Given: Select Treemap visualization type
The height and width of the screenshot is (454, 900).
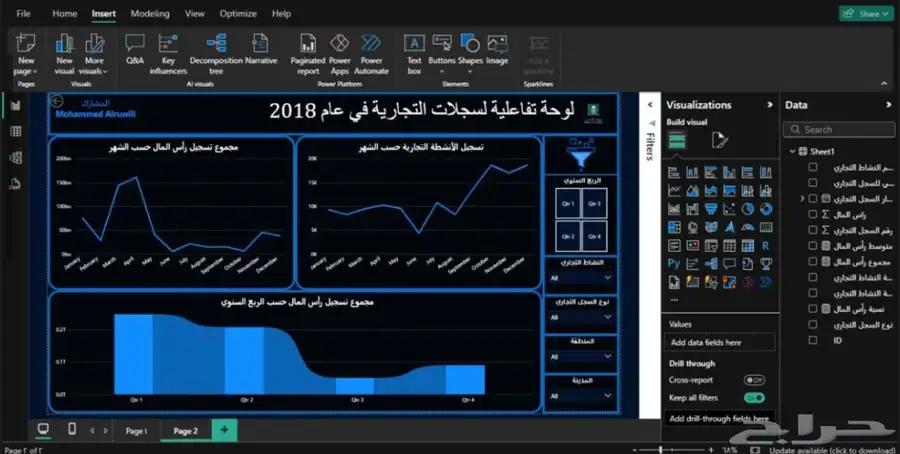Looking at the screenshot, I should (x=674, y=227).
